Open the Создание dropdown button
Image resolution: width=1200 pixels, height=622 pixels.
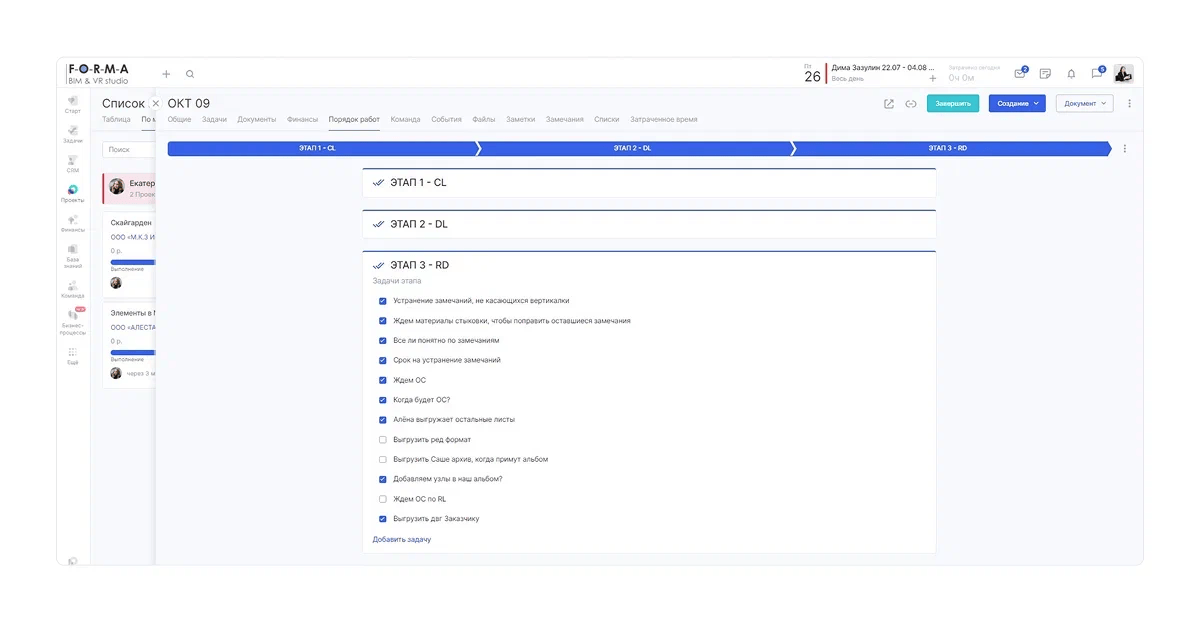click(x=1017, y=103)
